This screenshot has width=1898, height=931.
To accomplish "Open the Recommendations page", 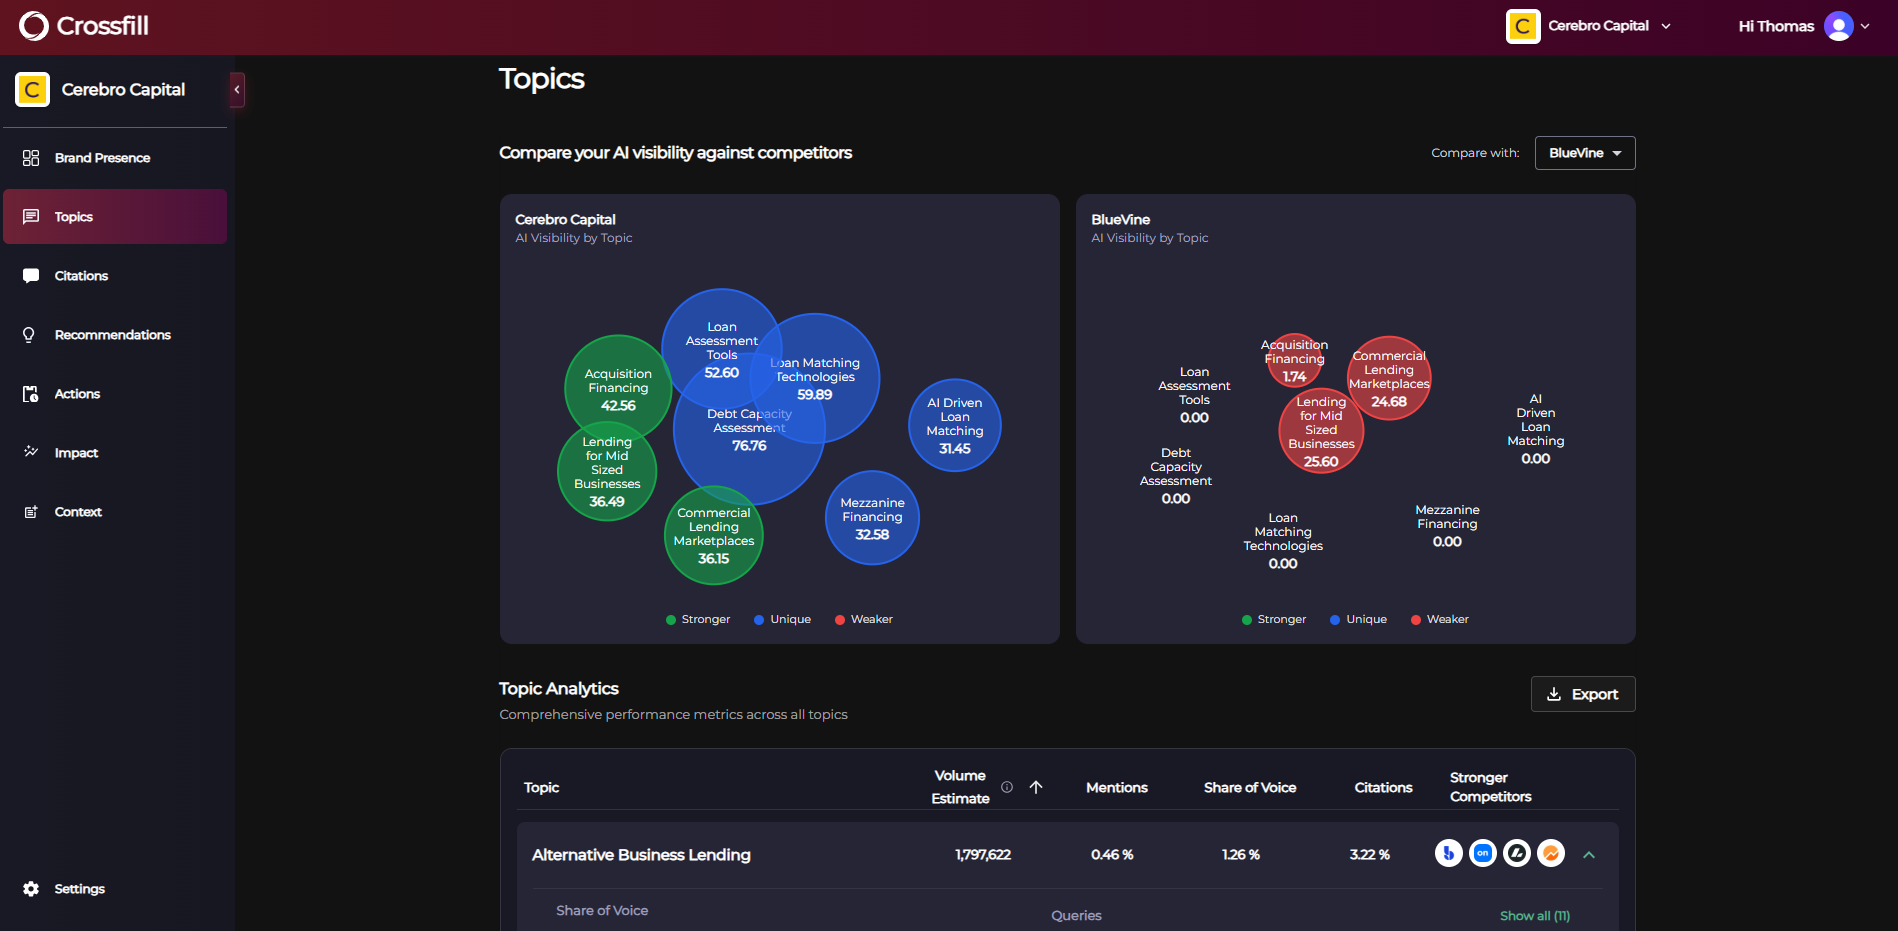I will click(115, 335).
